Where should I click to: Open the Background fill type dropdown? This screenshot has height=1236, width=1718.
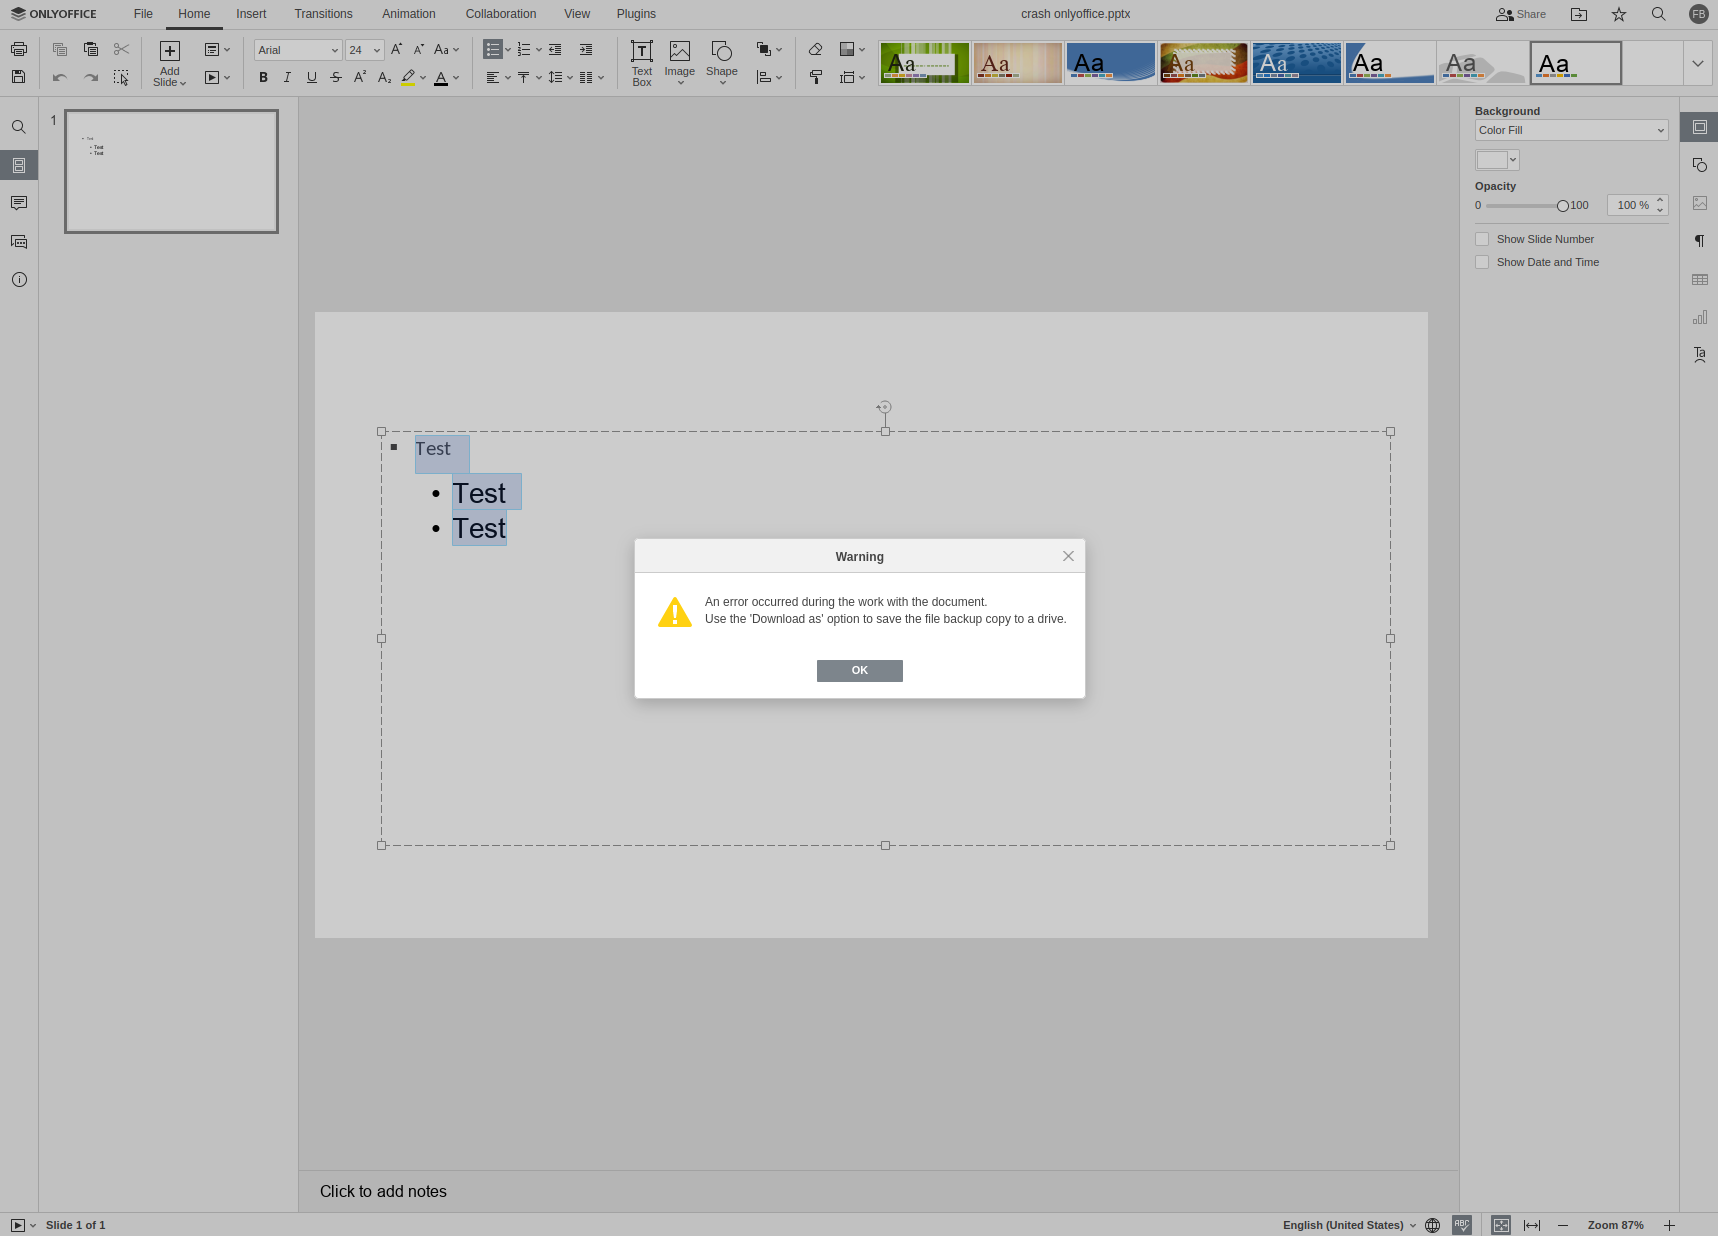click(x=1569, y=130)
